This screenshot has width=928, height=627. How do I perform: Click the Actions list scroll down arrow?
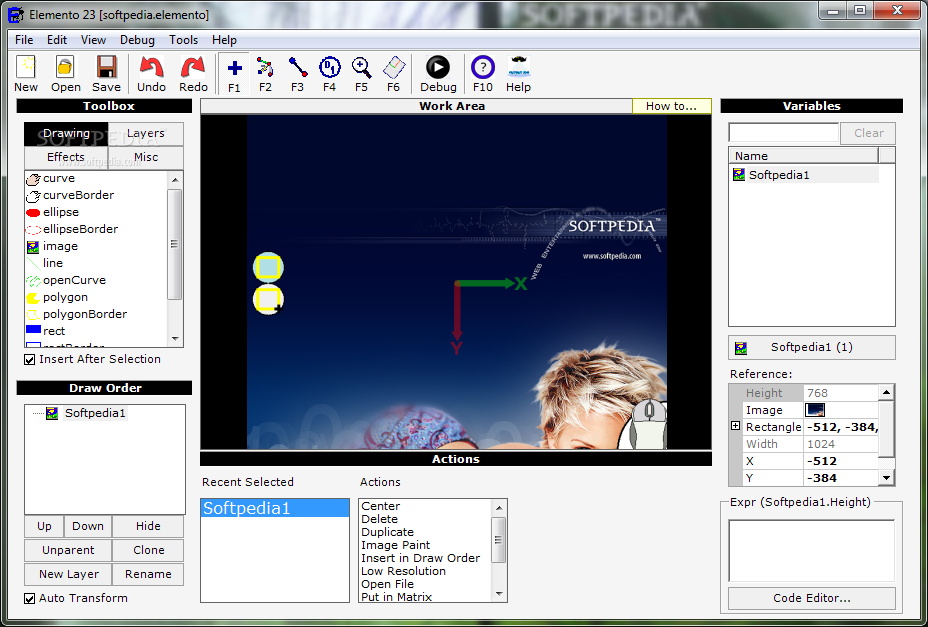(x=499, y=594)
